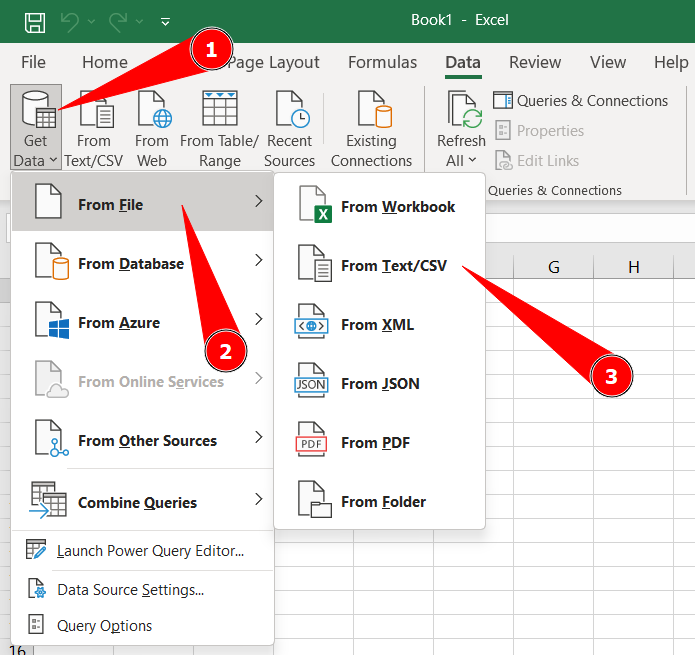This screenshot has height=655, width=695.
Task: Toggle Queries & Connections pane
Action: (x=580, y=101)
